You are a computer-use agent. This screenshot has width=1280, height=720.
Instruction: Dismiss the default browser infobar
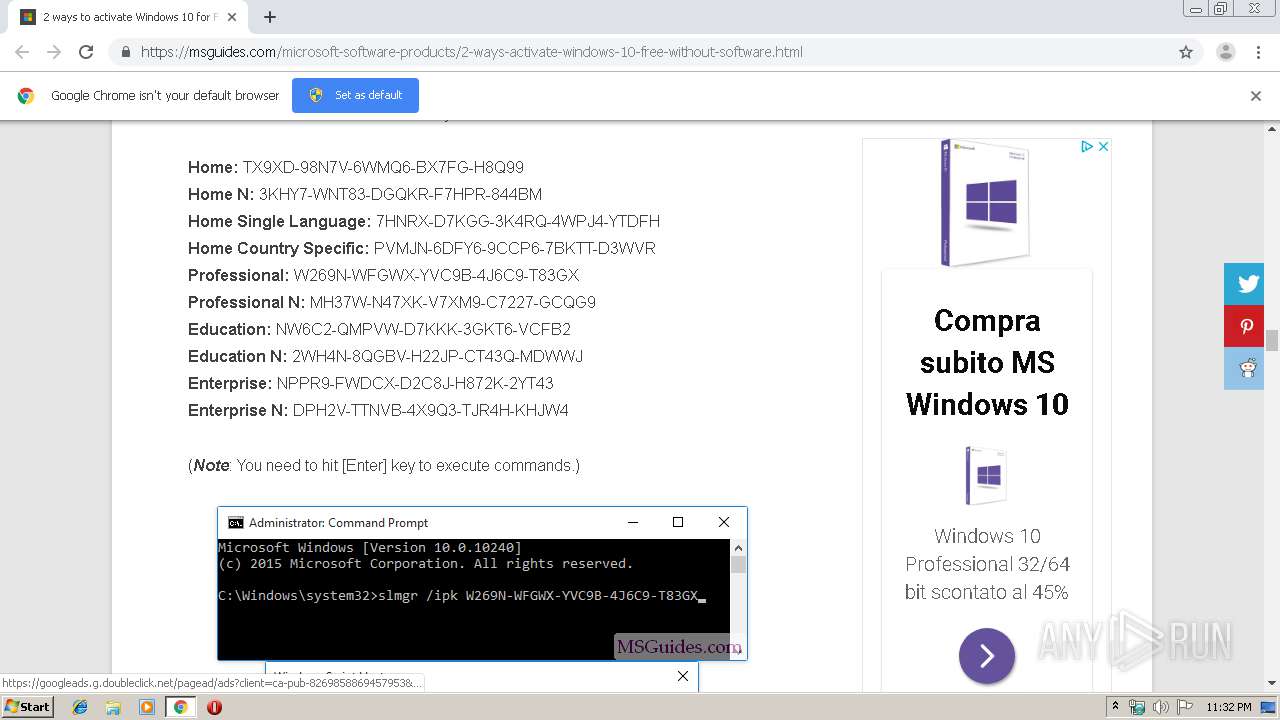(x=1256, y=96)
